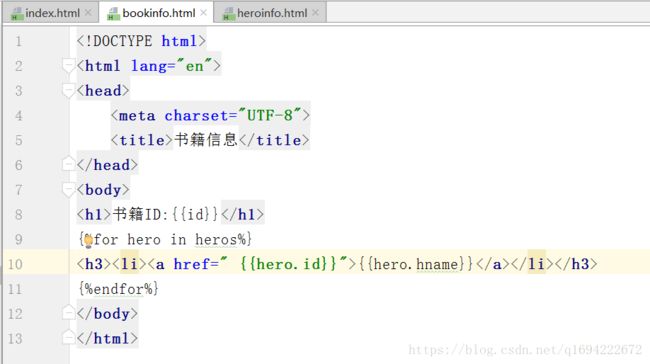The image size is (650, 364).
Task: Click line number 10 in the gutter
Action: (15, 265)
